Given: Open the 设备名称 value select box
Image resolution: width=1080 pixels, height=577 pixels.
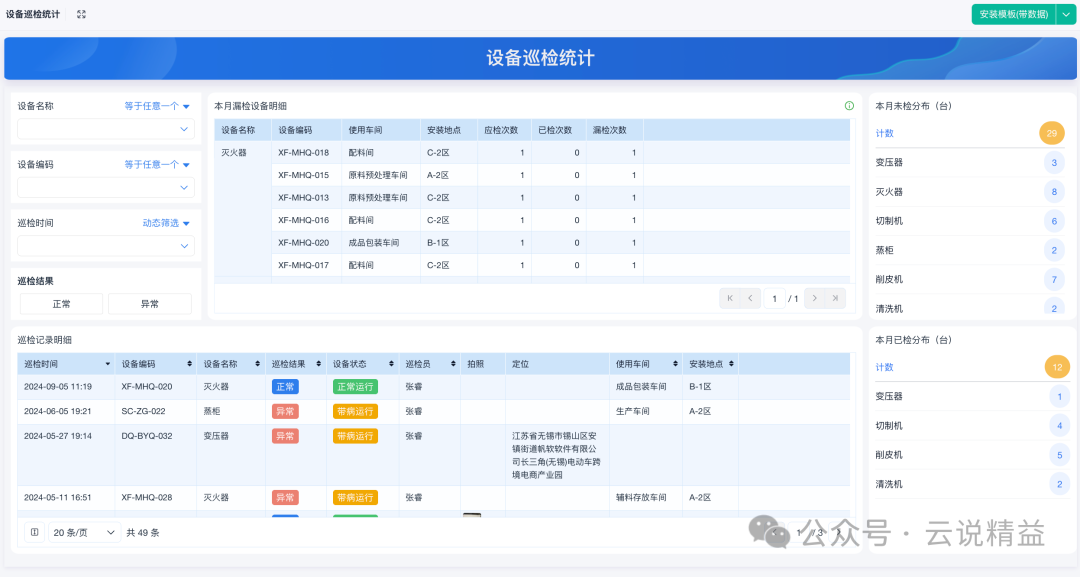Looking at the screenshot, I should point(106,129).
